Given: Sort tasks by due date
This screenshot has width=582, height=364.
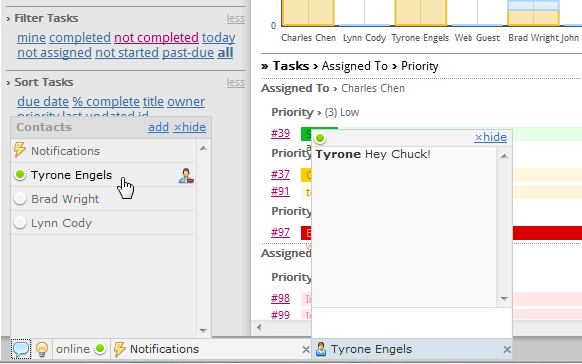Looking at the screenshot, I should (43, 102).
